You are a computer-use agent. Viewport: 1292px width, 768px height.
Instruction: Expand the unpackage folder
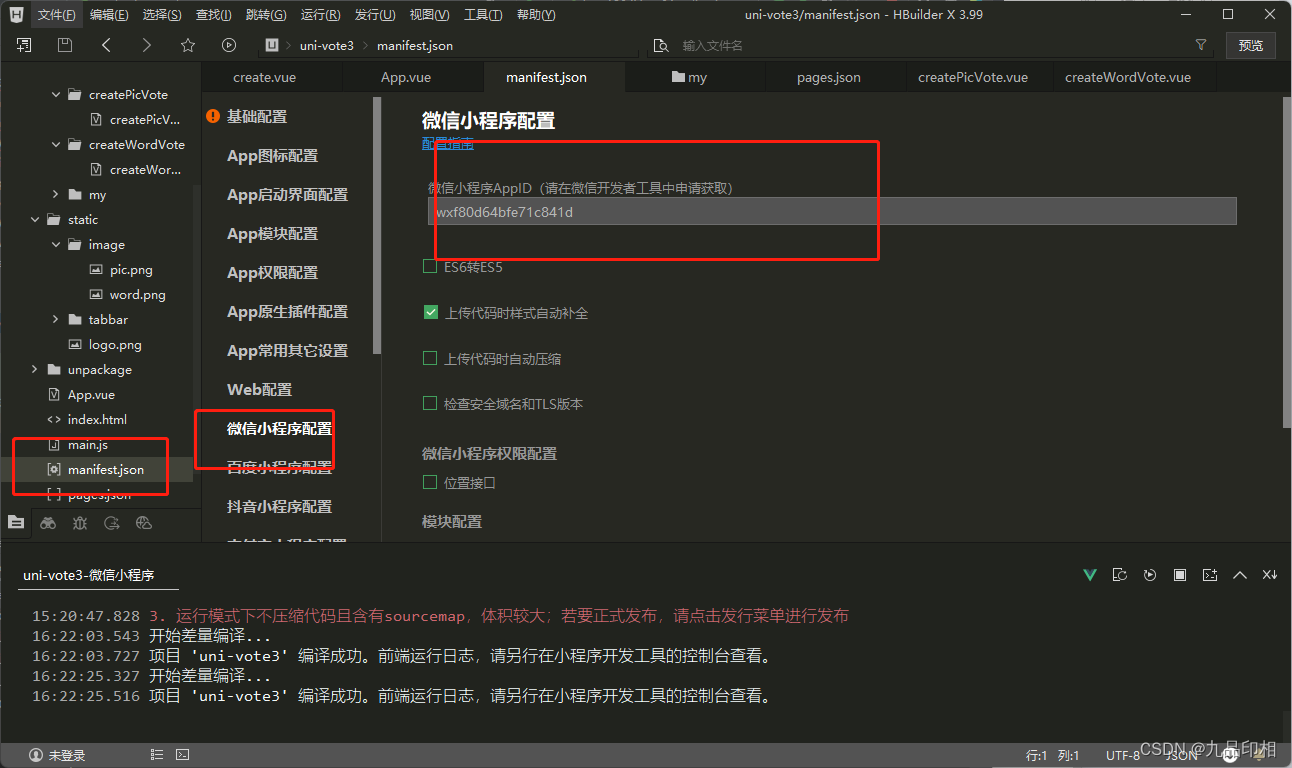pos(35,370)
